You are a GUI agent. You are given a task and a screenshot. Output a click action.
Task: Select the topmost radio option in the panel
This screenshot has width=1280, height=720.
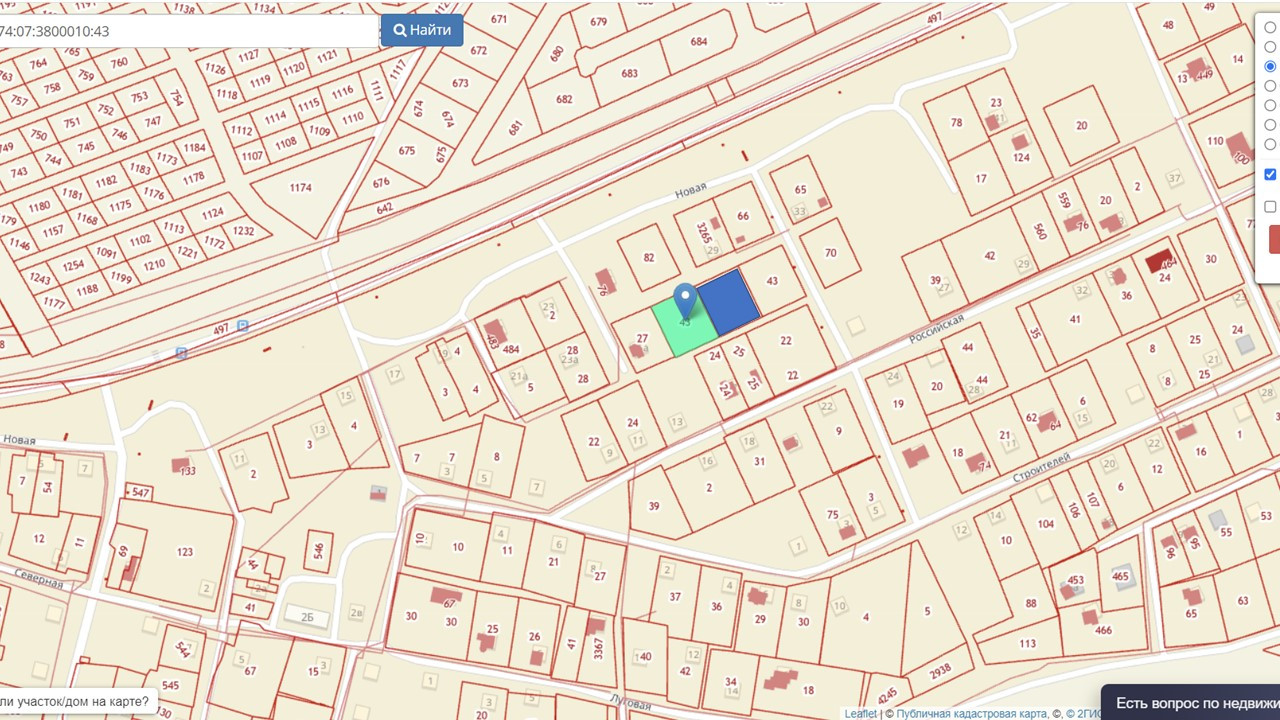coord(1270,27)
